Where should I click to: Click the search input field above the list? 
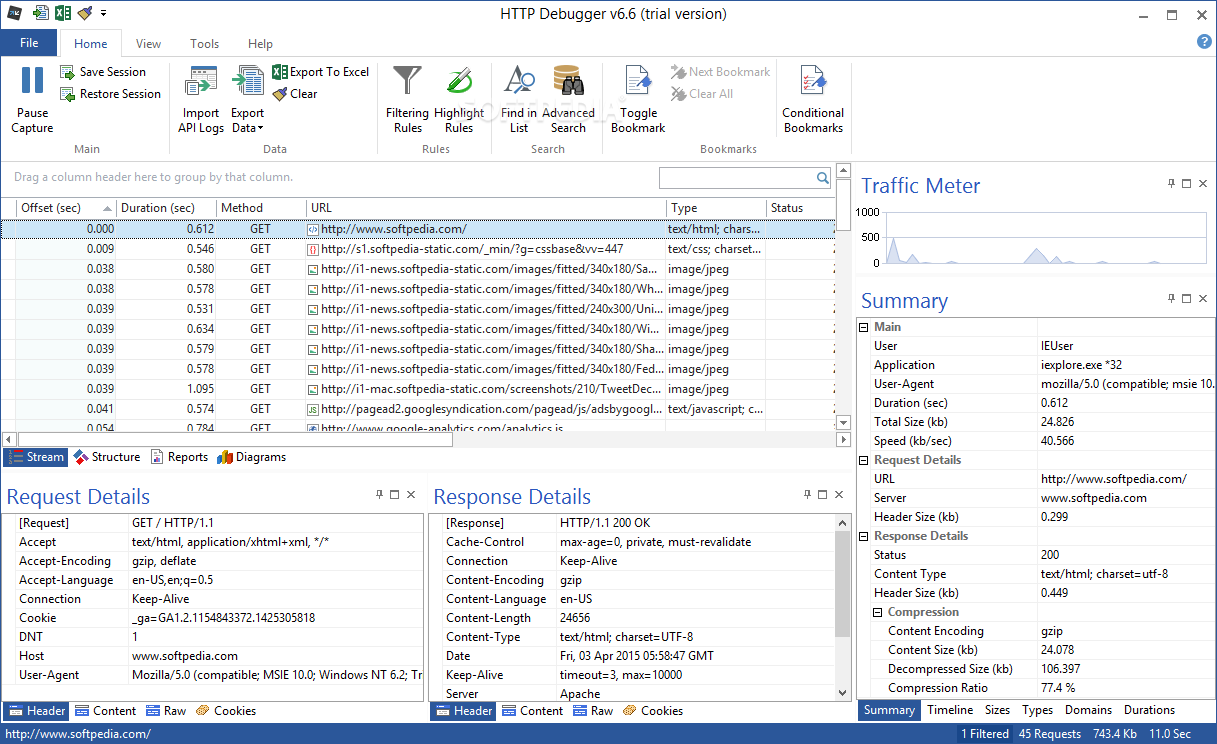[x=737, y=178]
